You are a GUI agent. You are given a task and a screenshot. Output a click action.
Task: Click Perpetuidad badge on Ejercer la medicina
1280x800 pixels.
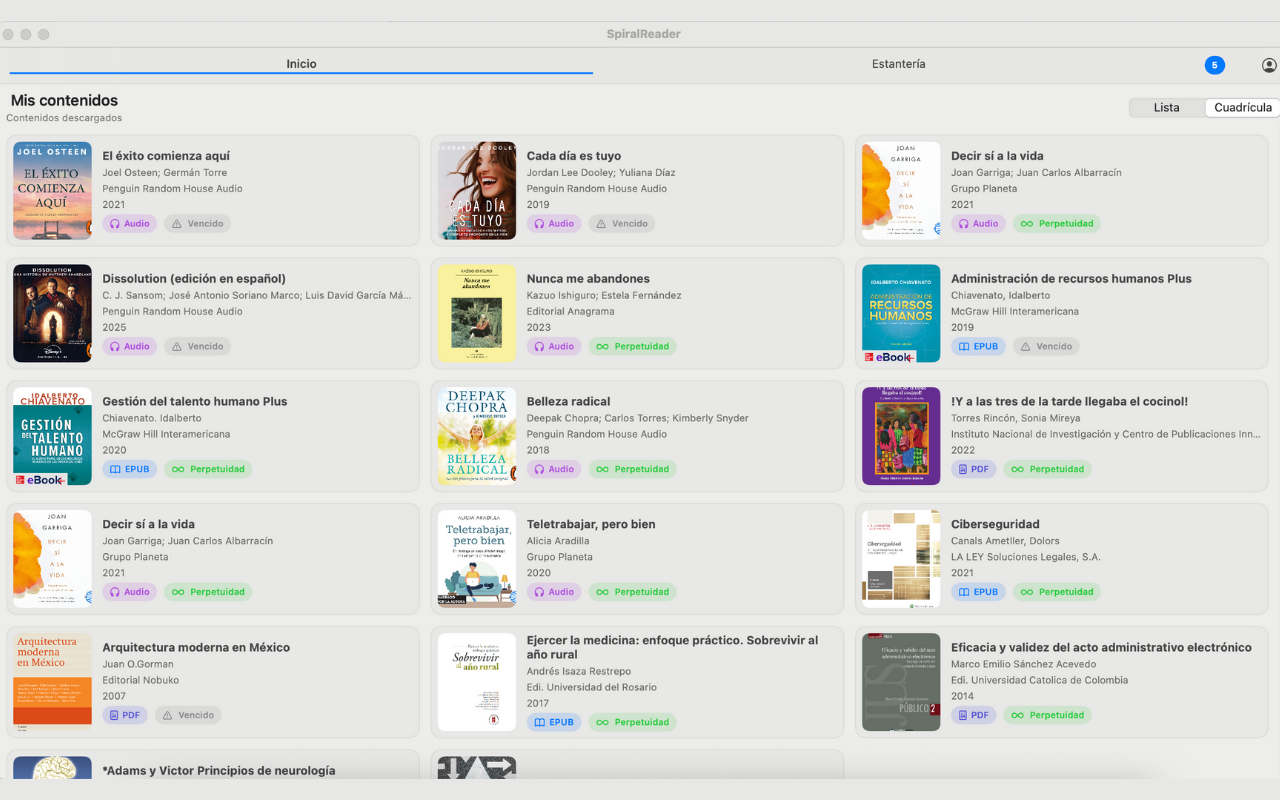pos(633,722)
